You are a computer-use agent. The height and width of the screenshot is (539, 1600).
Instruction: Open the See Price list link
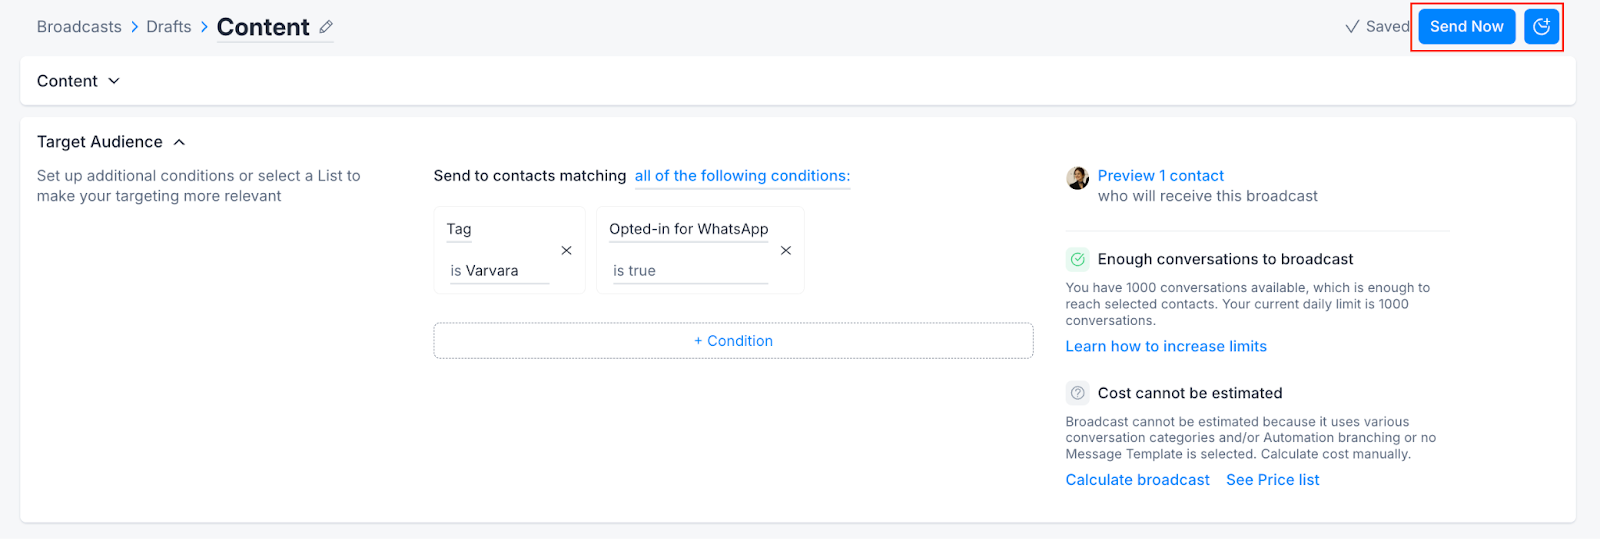[x=1272, y=480]
